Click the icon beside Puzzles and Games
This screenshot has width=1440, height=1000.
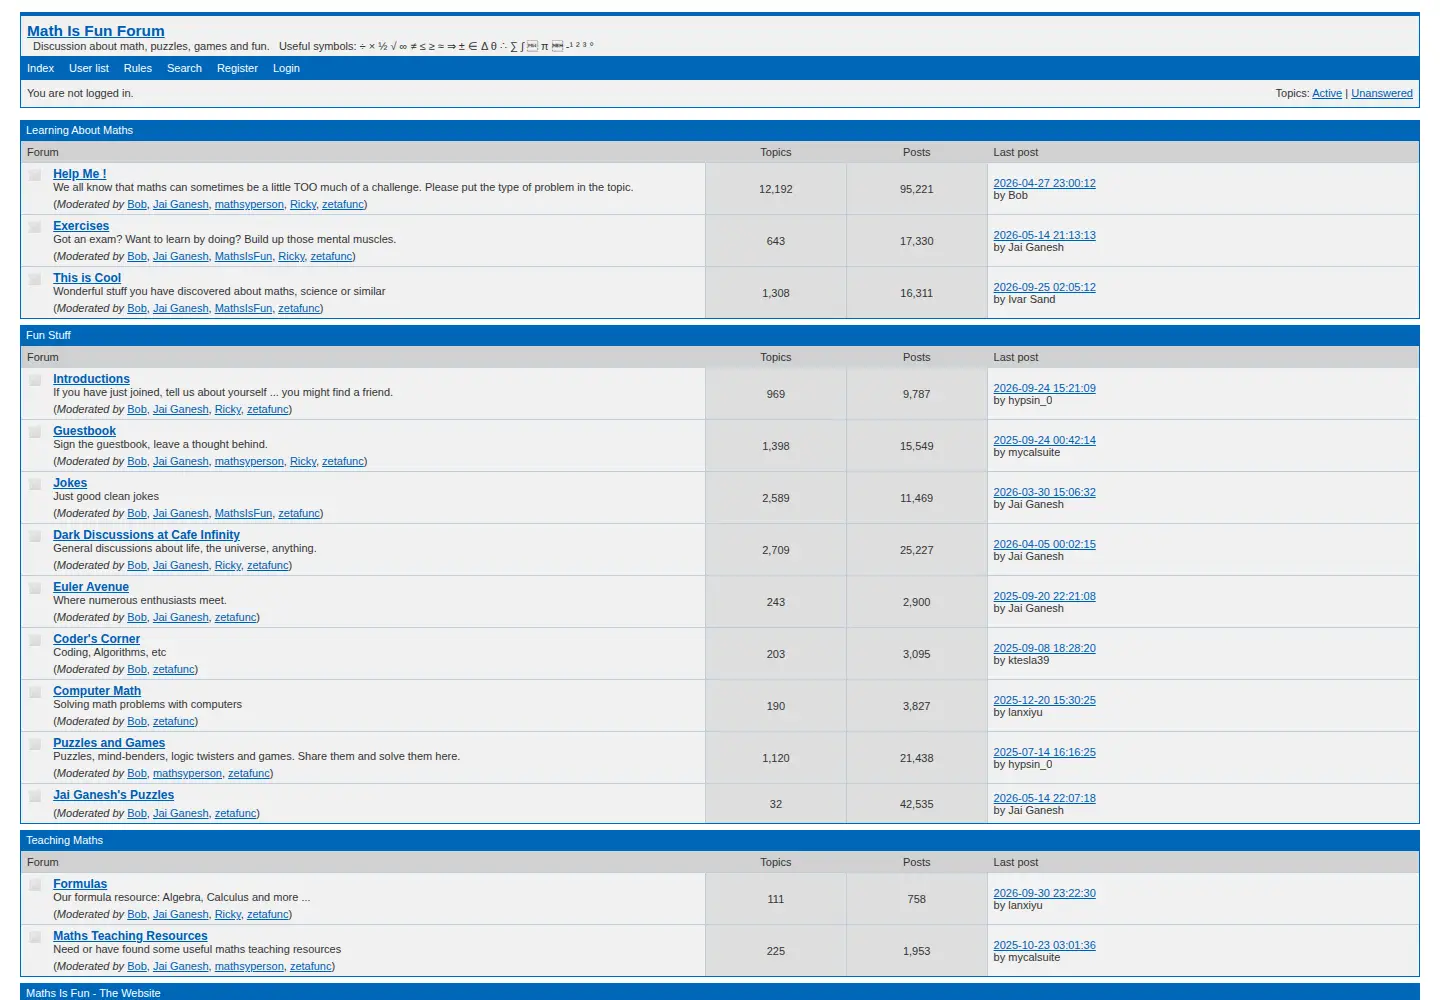tap(35, 744)
